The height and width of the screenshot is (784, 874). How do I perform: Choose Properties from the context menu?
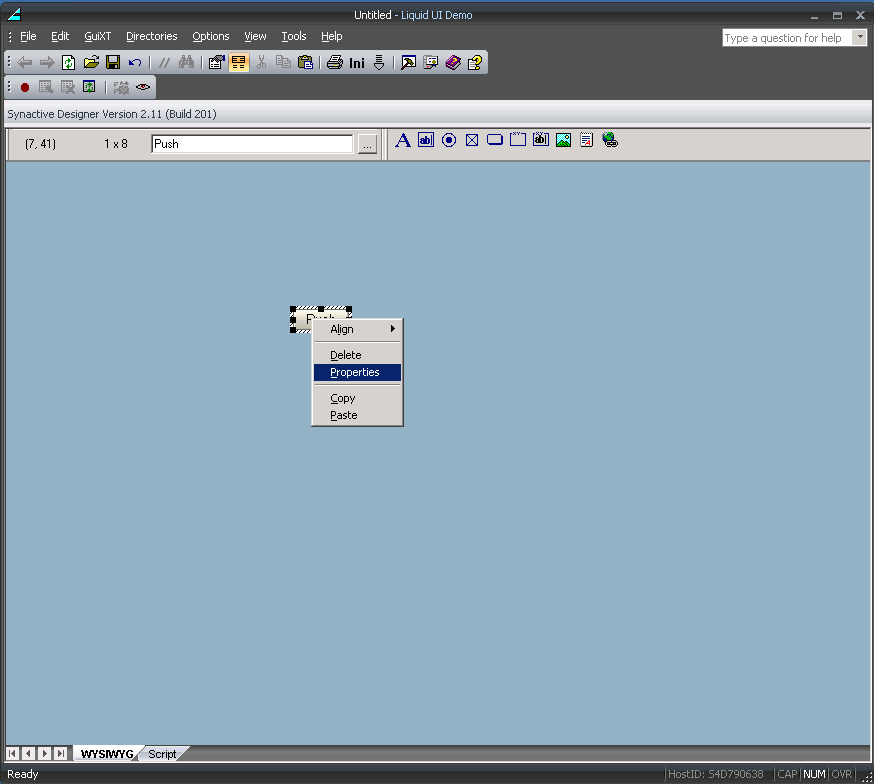coord(357,372)
